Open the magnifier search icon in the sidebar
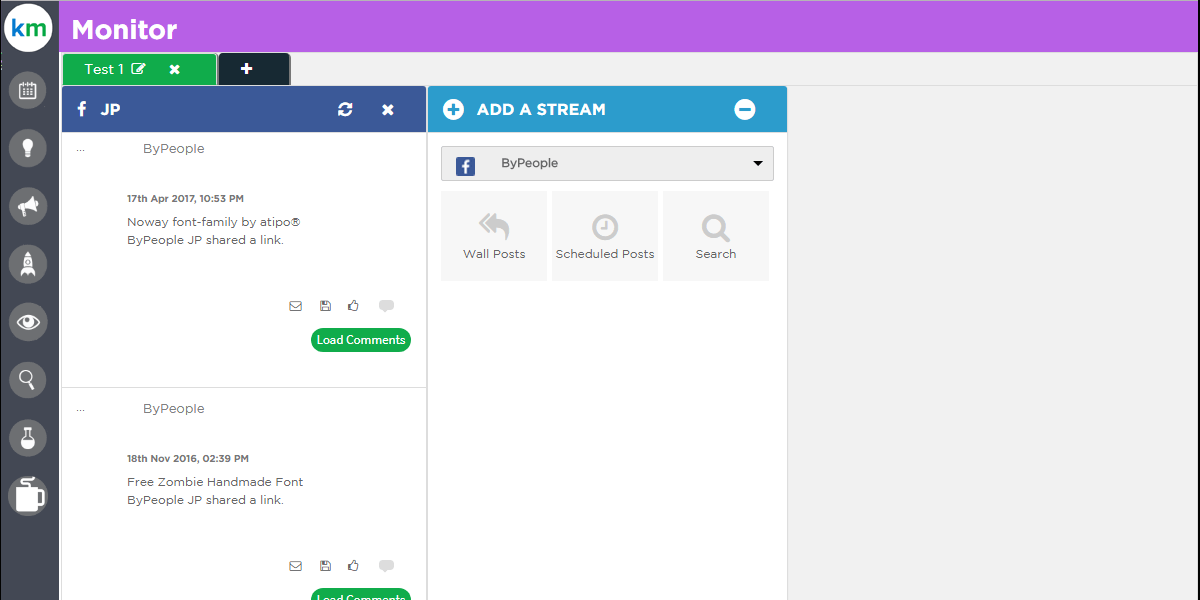 [x=28, y=380]
